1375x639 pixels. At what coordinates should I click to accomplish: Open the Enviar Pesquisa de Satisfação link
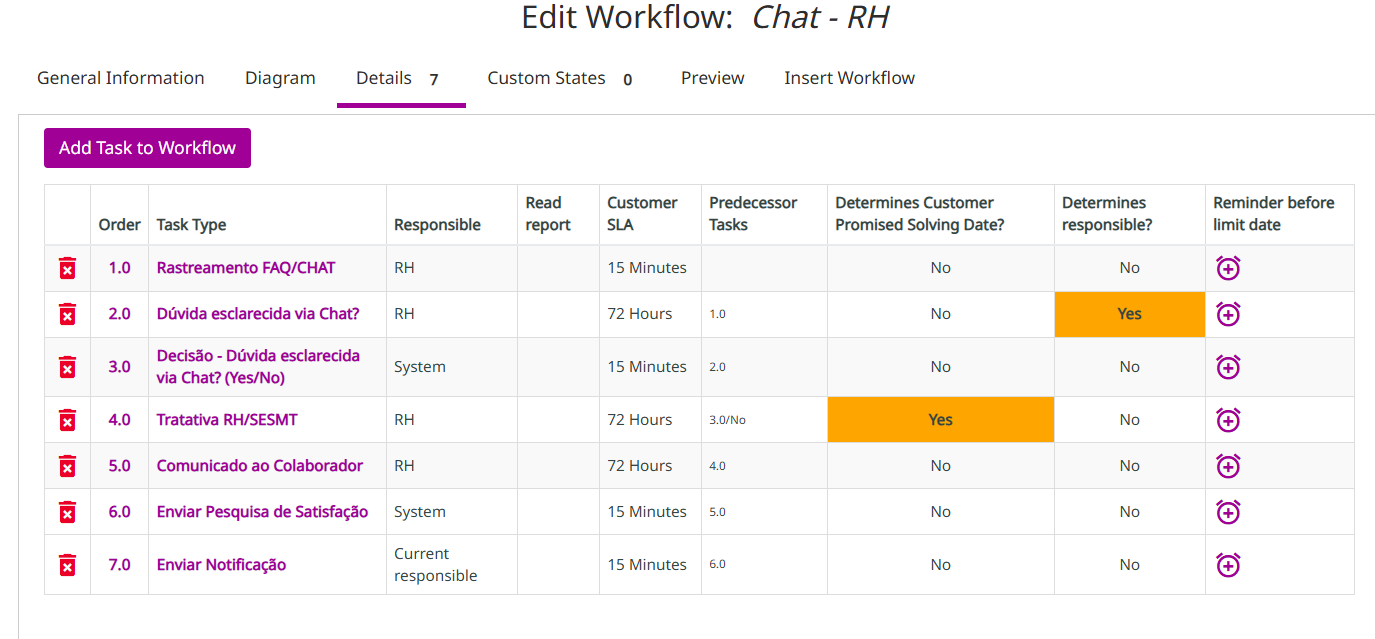pos(262,512)
